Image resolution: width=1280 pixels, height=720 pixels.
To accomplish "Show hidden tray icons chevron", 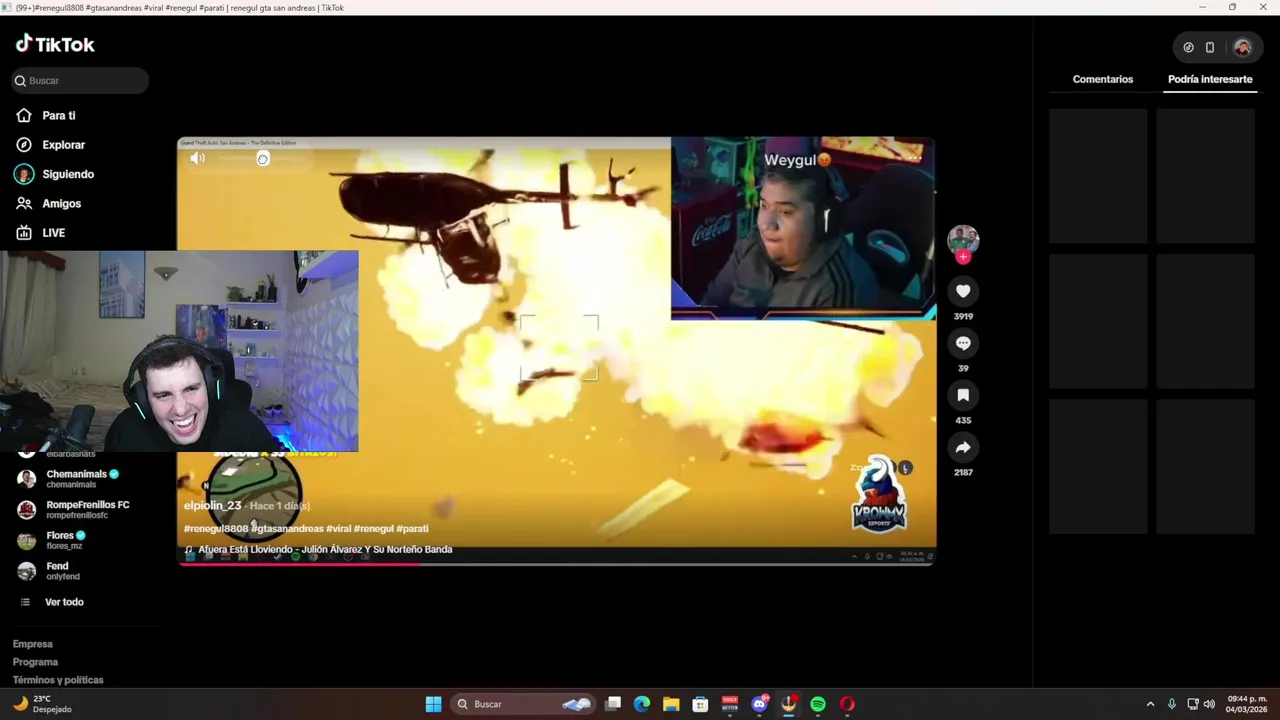I will tap(1150, 704).
